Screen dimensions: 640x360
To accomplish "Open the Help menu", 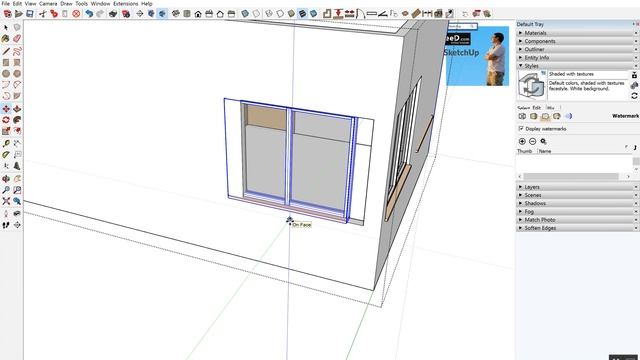I will 147,3.
